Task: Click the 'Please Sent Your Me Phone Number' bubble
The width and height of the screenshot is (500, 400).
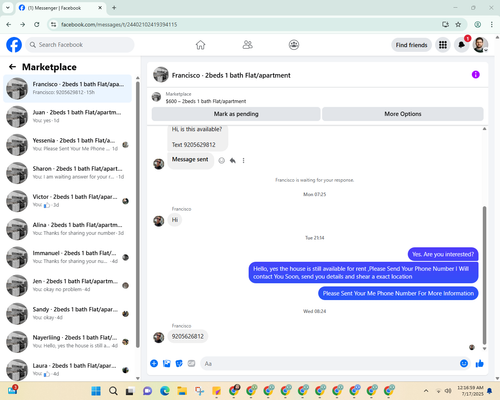Action: click(x=398, y=293)
